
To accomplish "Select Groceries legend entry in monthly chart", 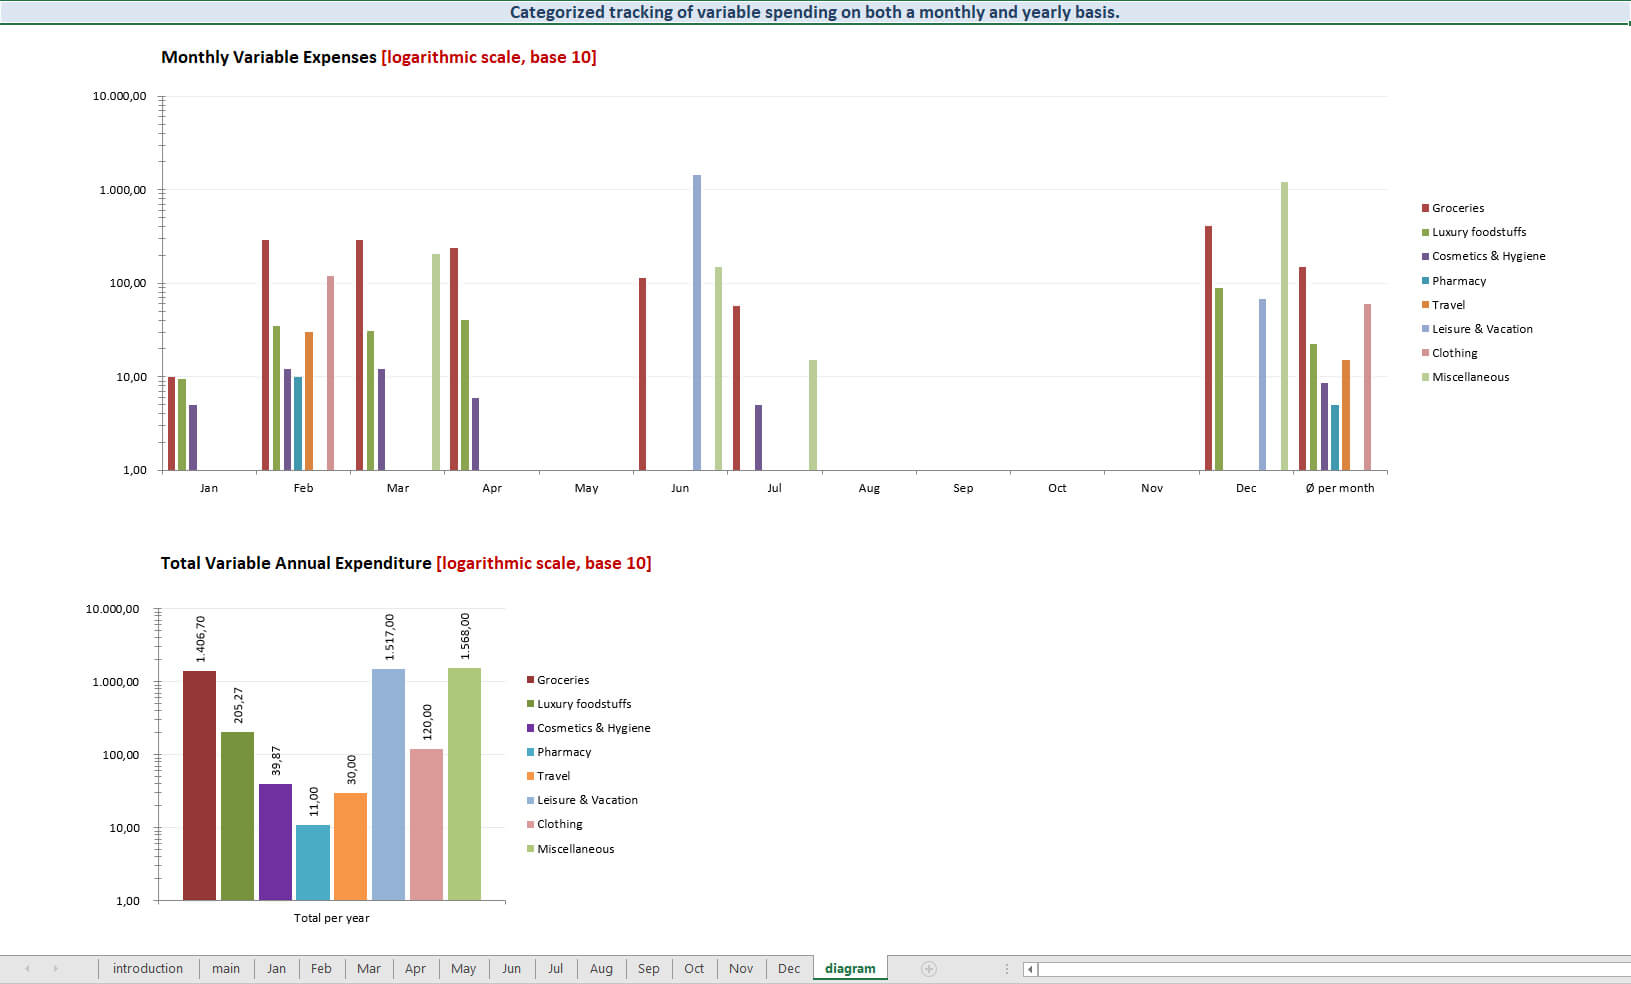I will (x=1457, y=208).
